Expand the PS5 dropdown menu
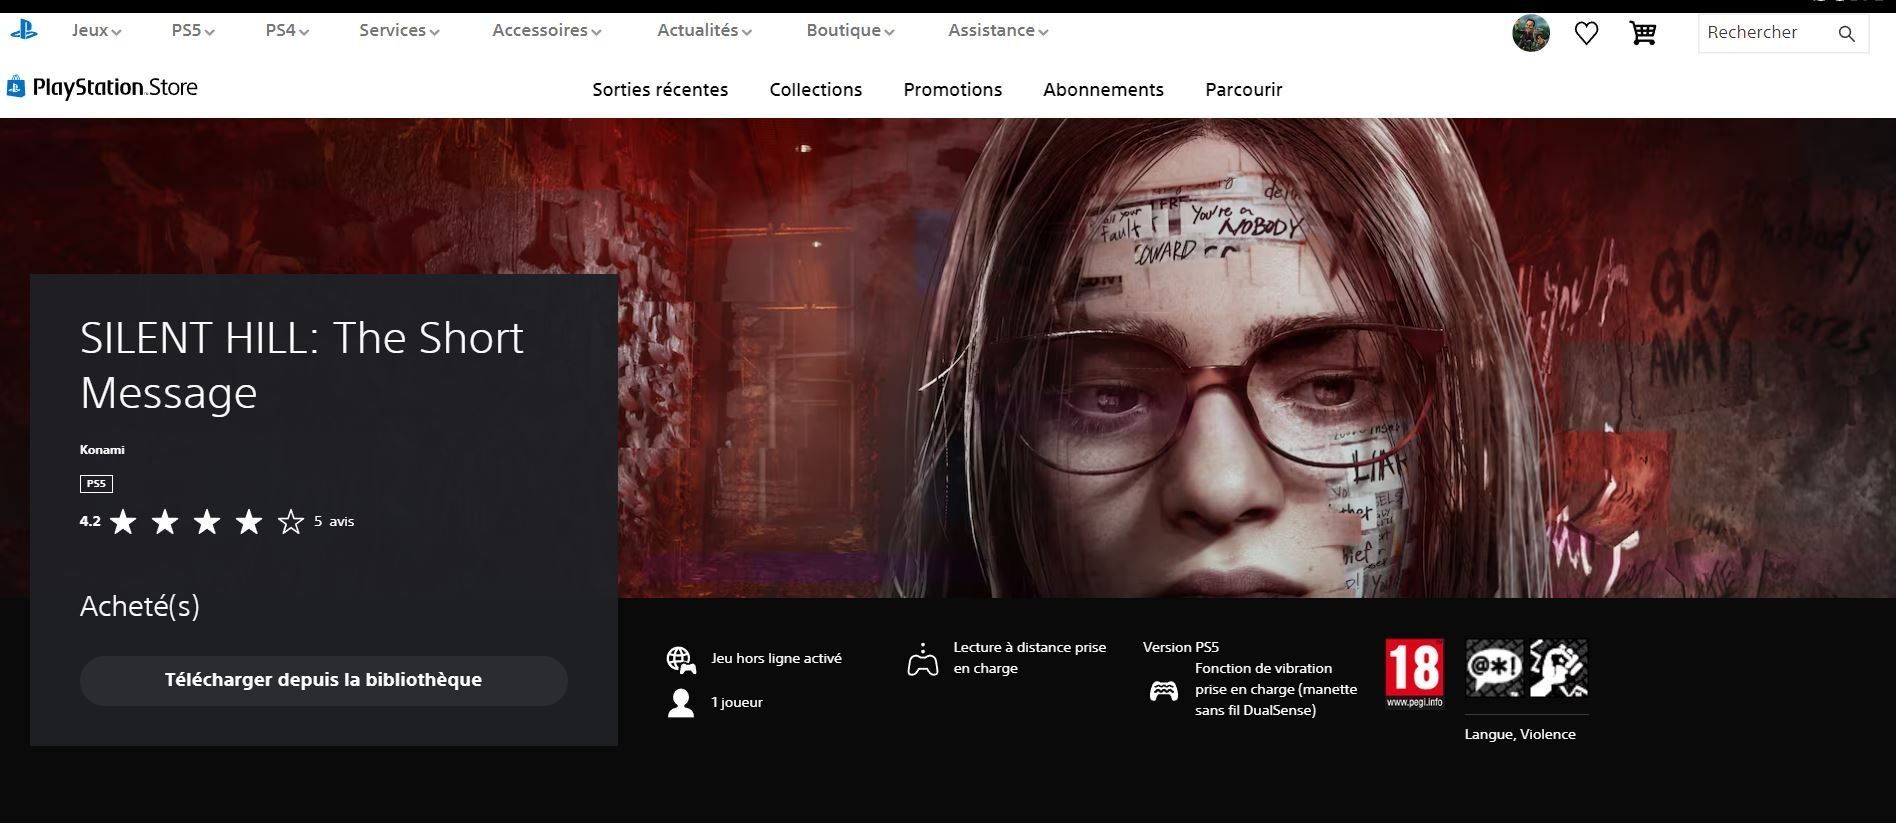 (x=193, y=31)
